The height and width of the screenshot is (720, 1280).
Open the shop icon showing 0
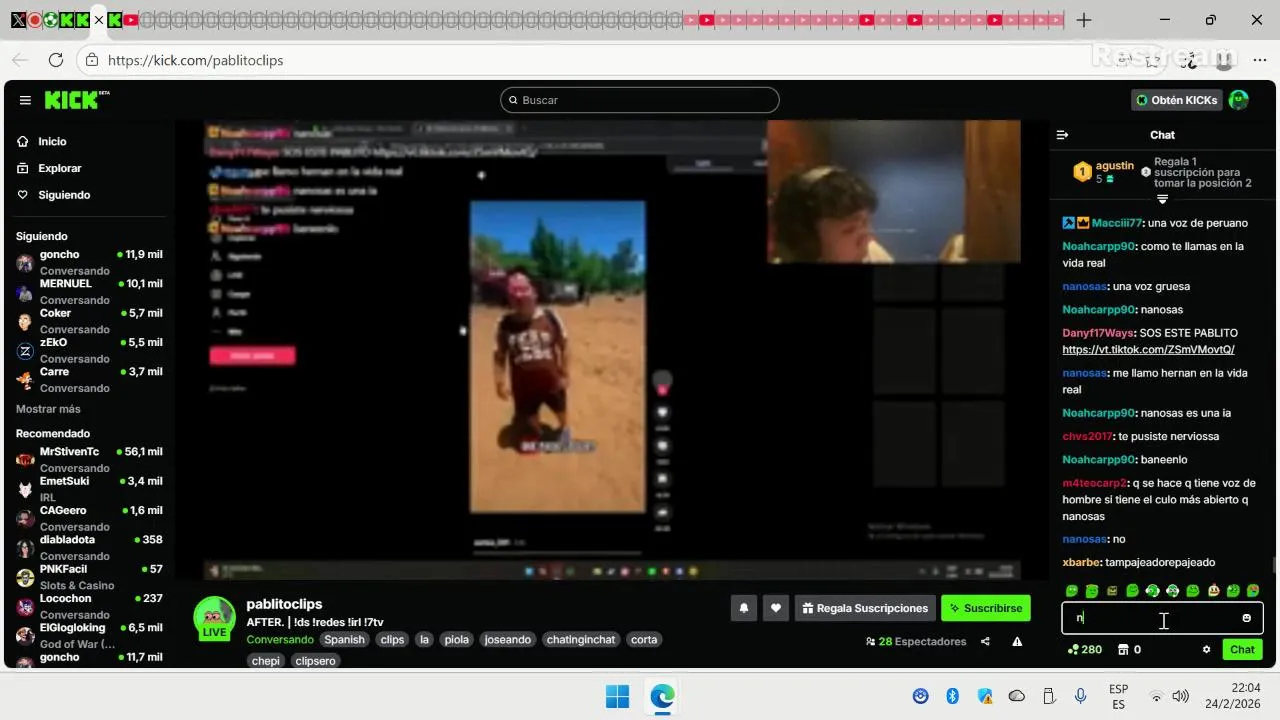coord(1129,650)
